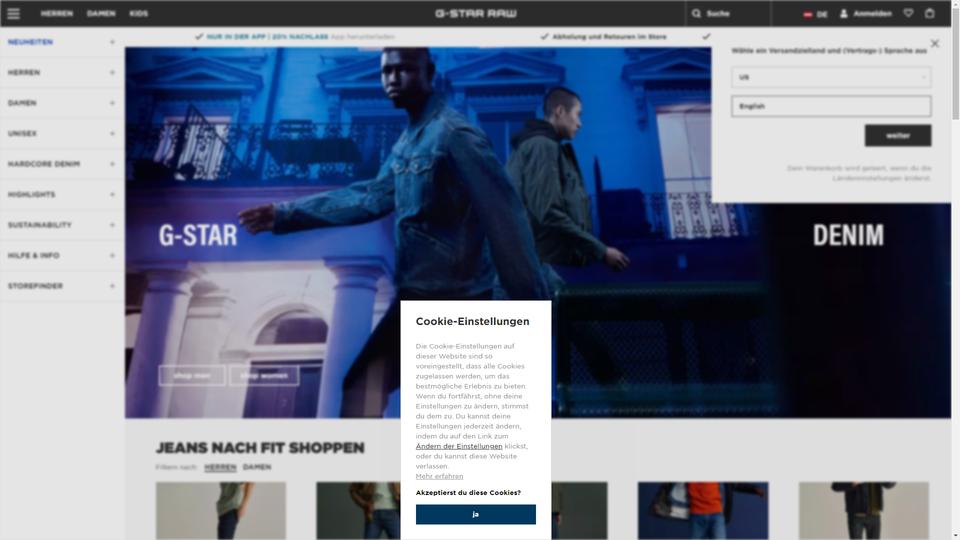
Task: Expand the DAMEN sidebar section
Action: tap(112, 103)
